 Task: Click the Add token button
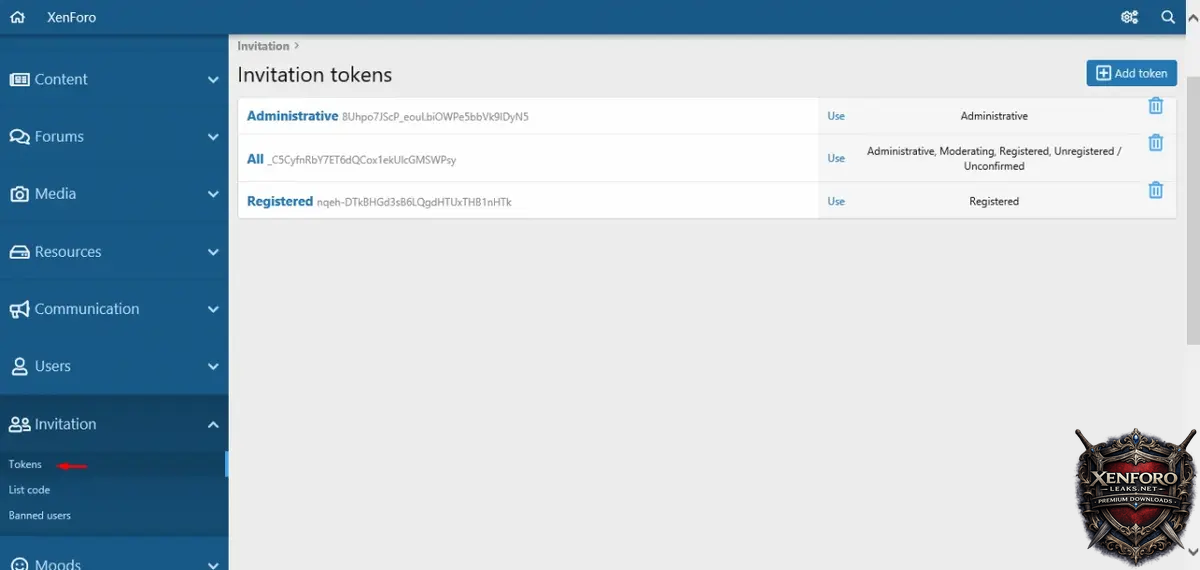coord(1131,73)
